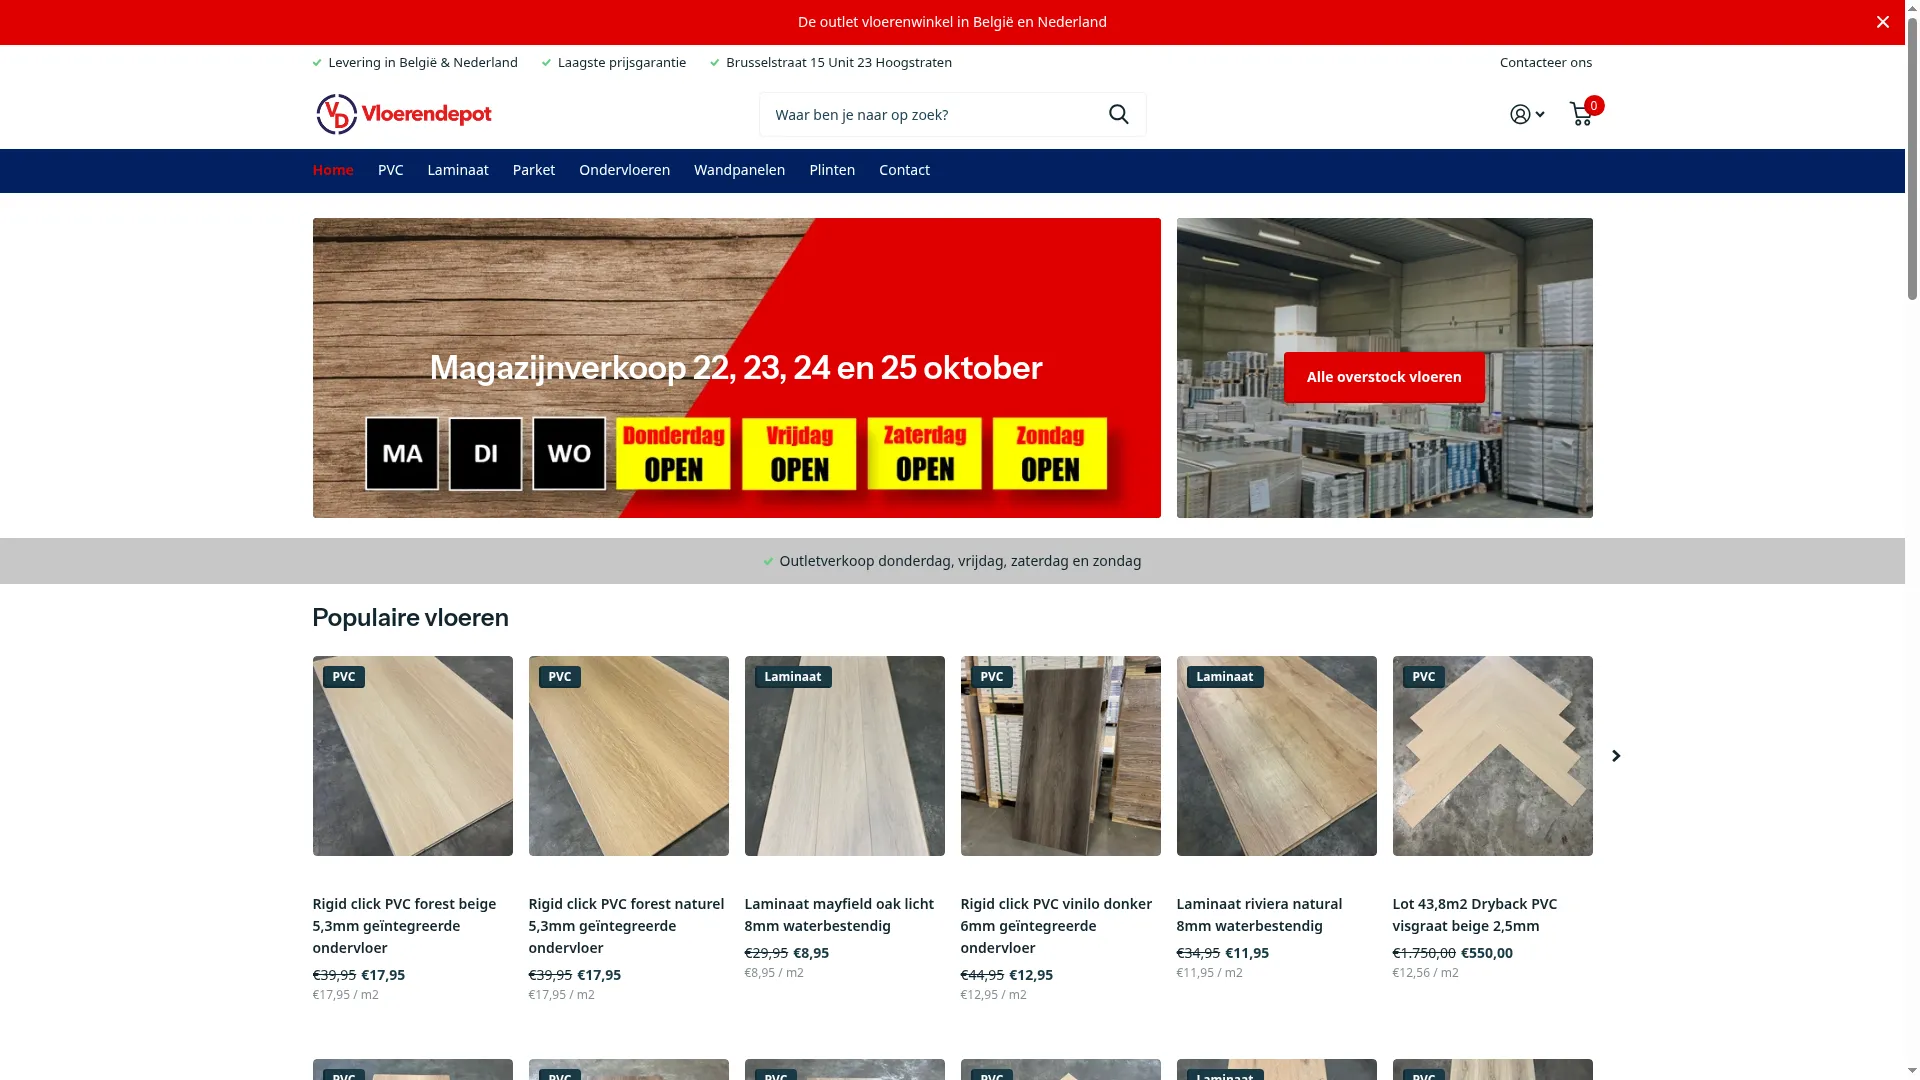
Task: Click the 'Outletverkoop donderdag, vrijdag' notice text
Action: (x=959, y=561)
